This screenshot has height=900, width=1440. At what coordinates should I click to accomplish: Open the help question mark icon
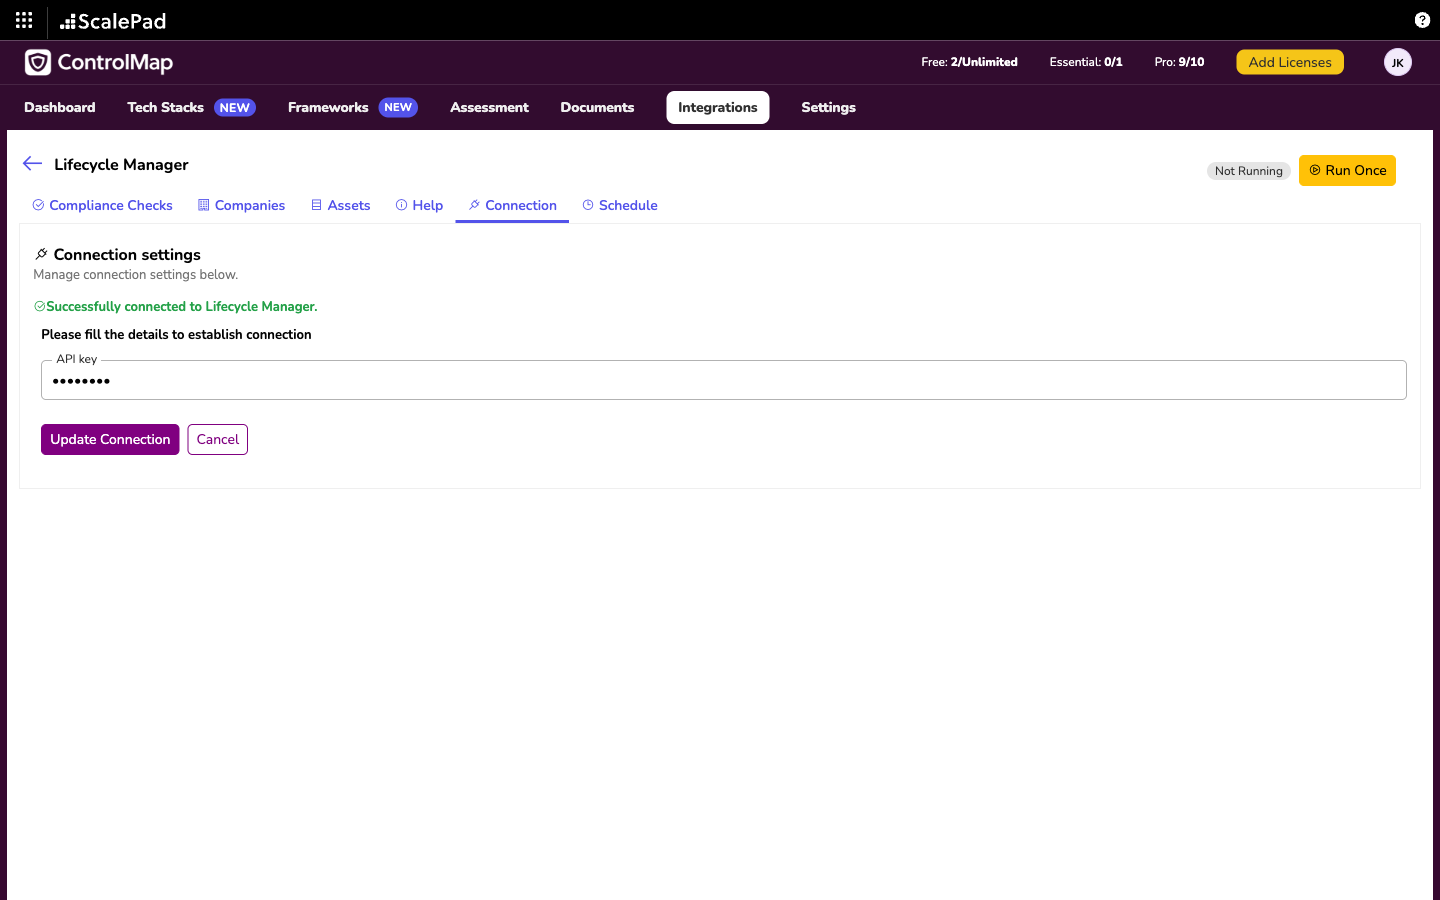(1422, 20)
